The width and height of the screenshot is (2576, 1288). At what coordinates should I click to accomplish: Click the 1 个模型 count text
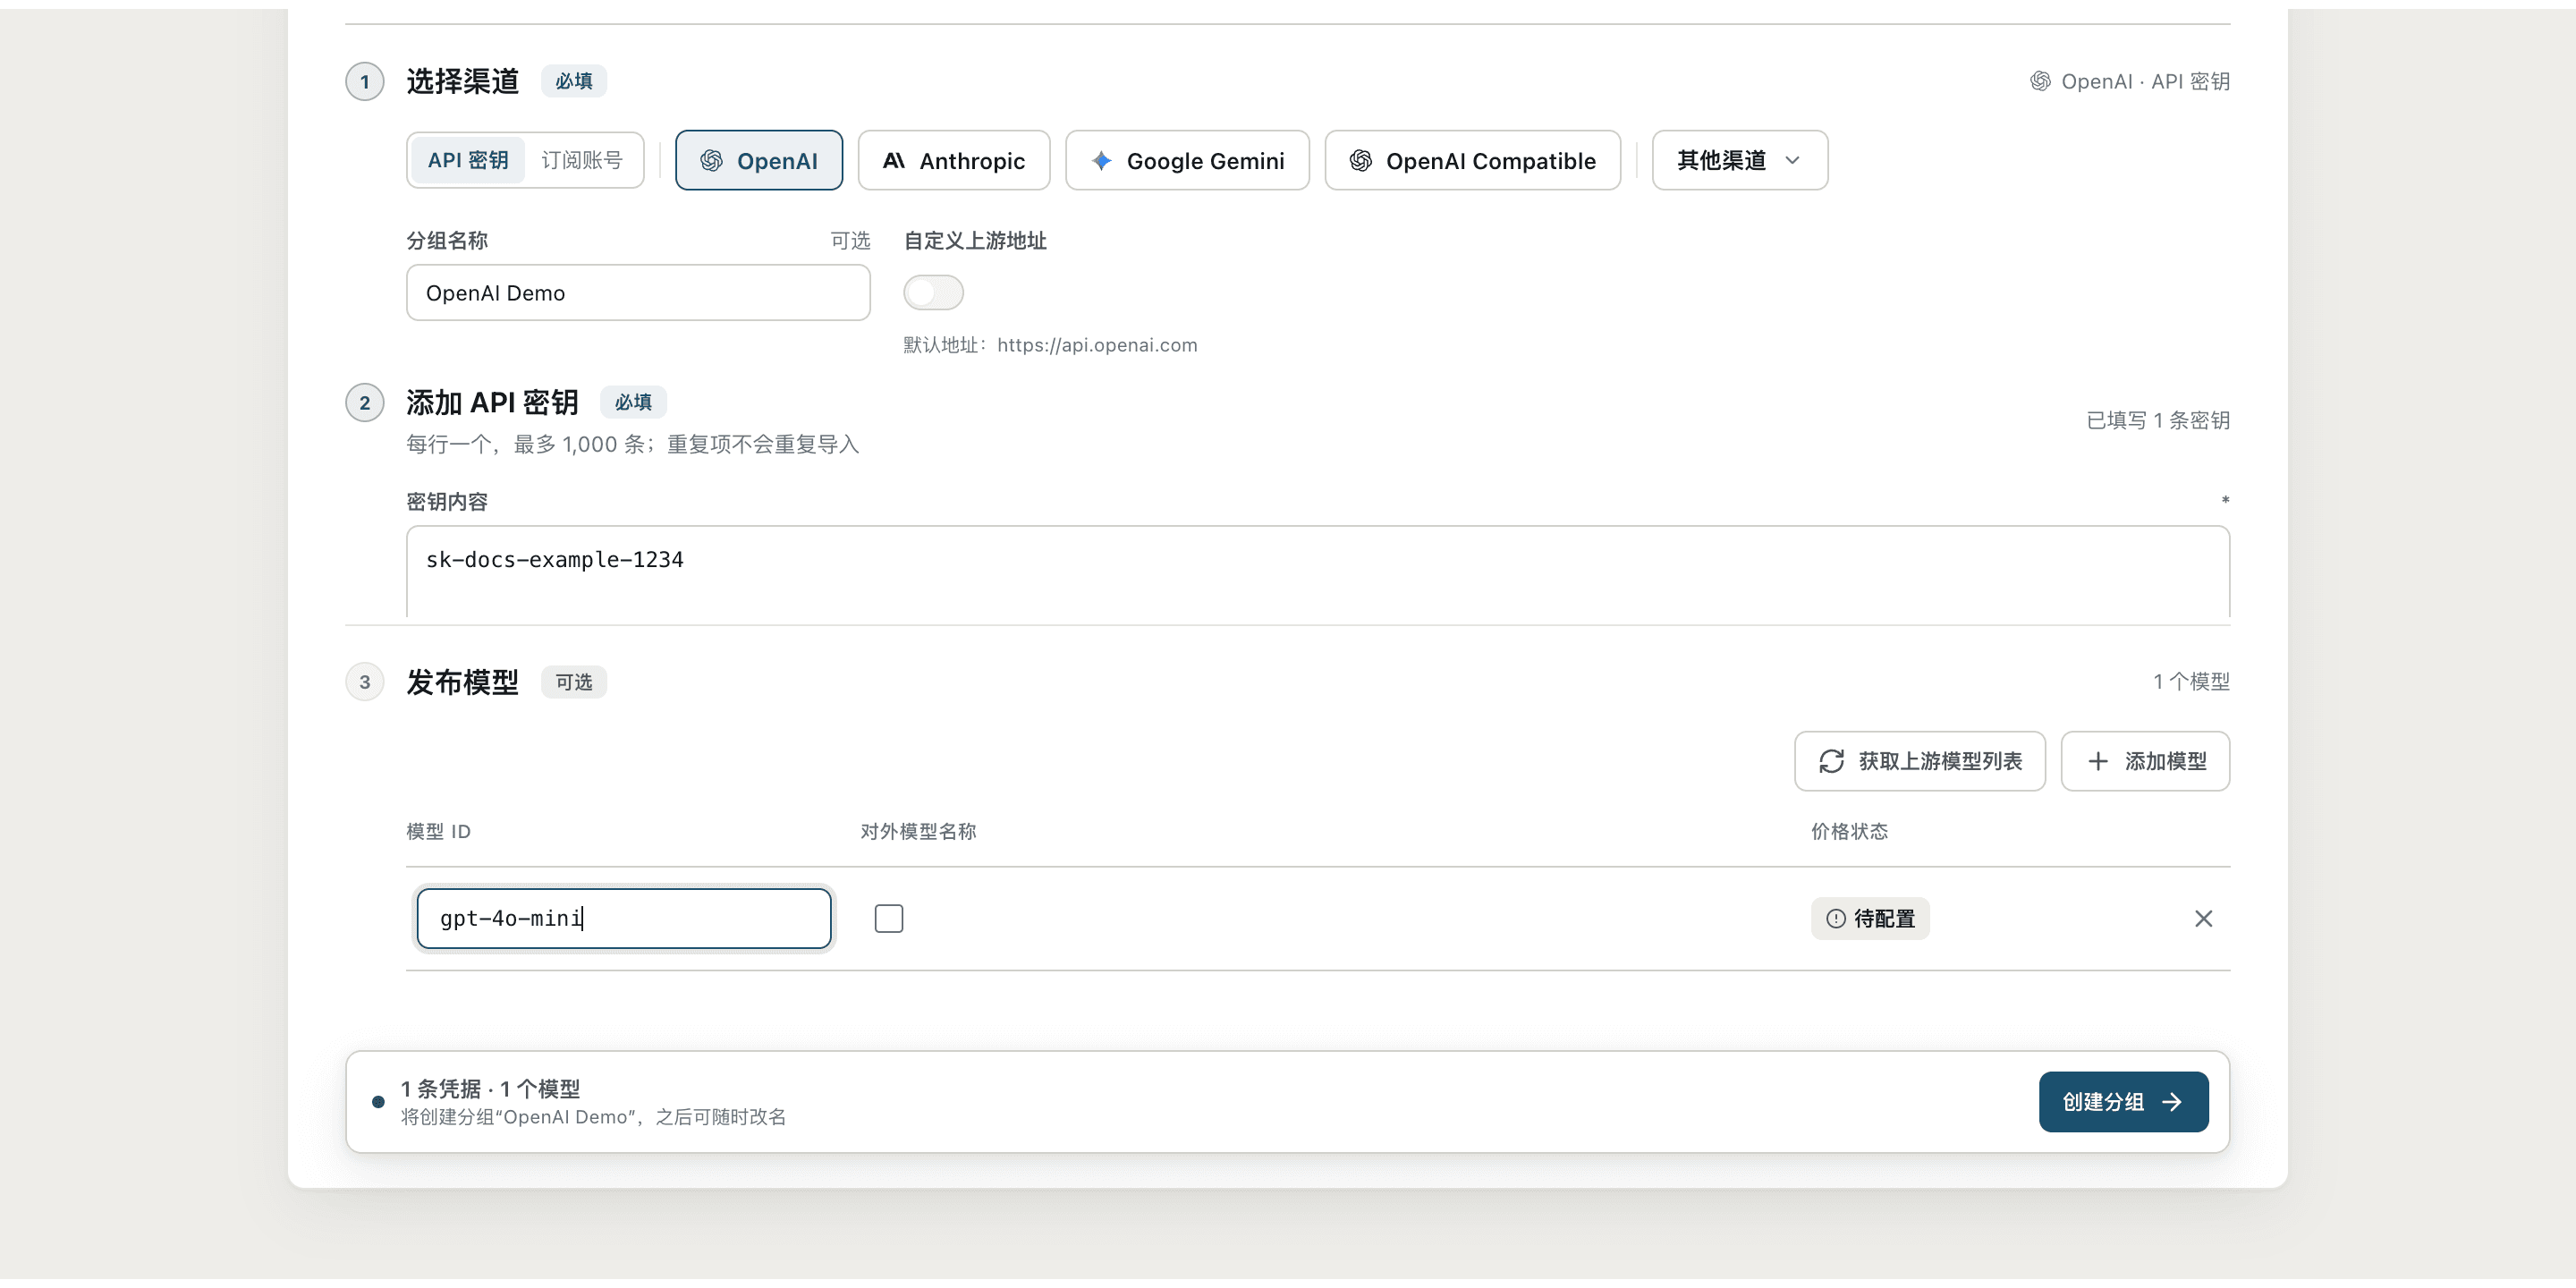click(2191, 682)
